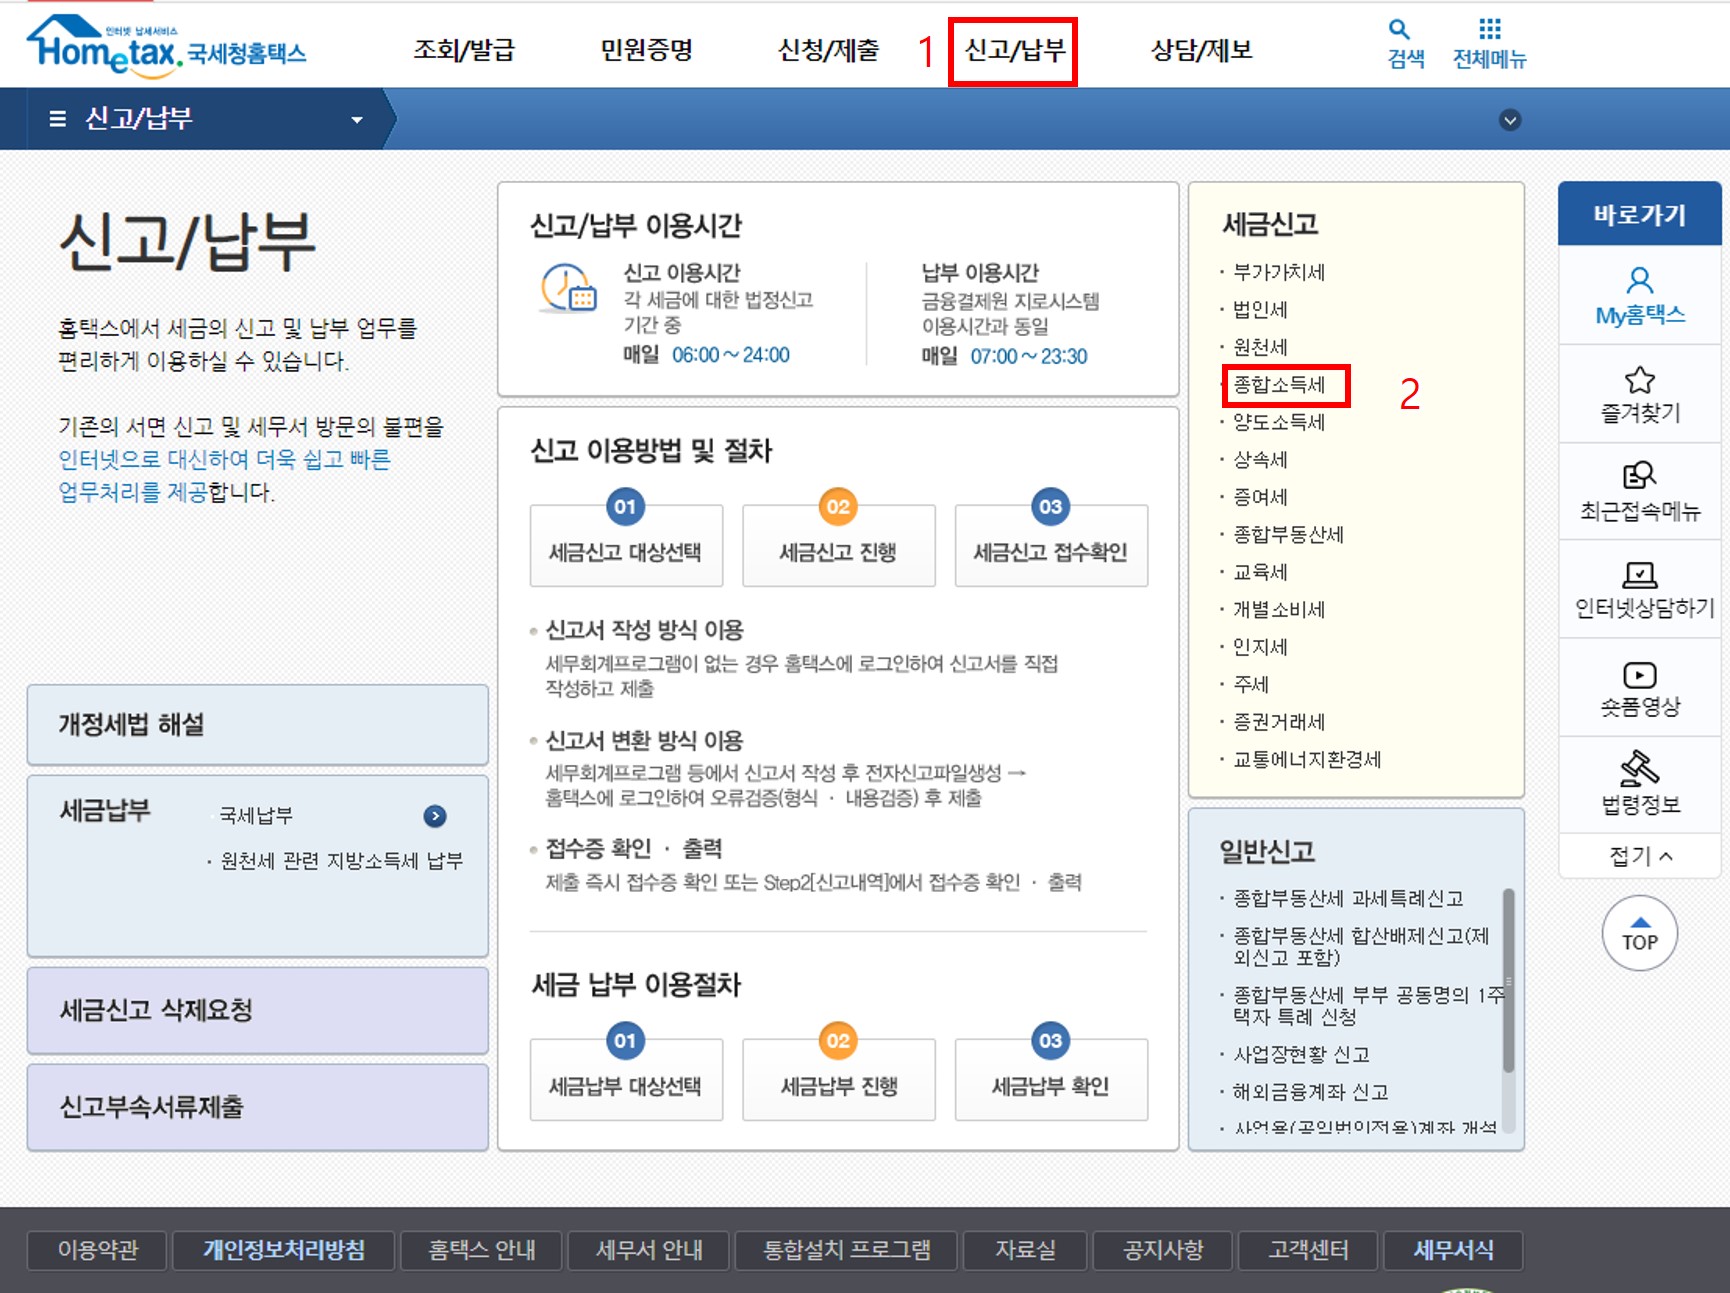Open the 상담/제보 menu
This screenshot has height=1293, width=1730.
1201,50
